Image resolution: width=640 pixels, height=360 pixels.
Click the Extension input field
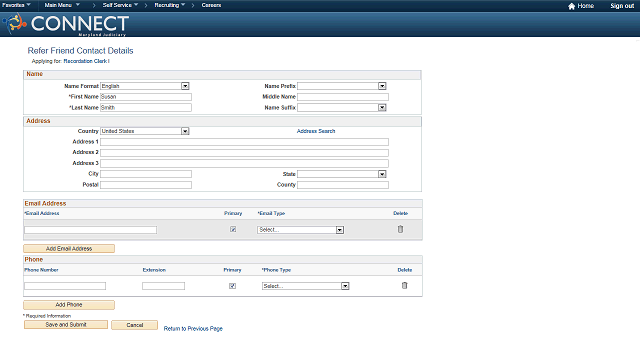point(163,286)
